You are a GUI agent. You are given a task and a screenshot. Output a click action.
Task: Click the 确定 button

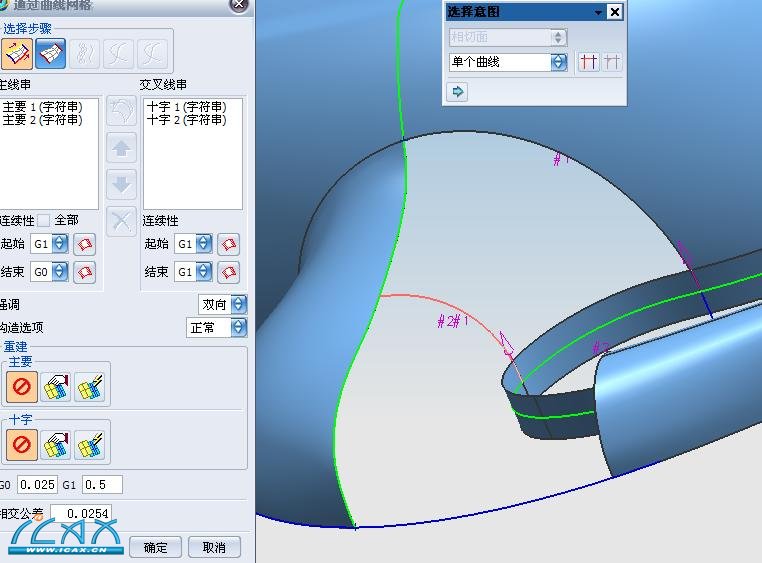155,547
